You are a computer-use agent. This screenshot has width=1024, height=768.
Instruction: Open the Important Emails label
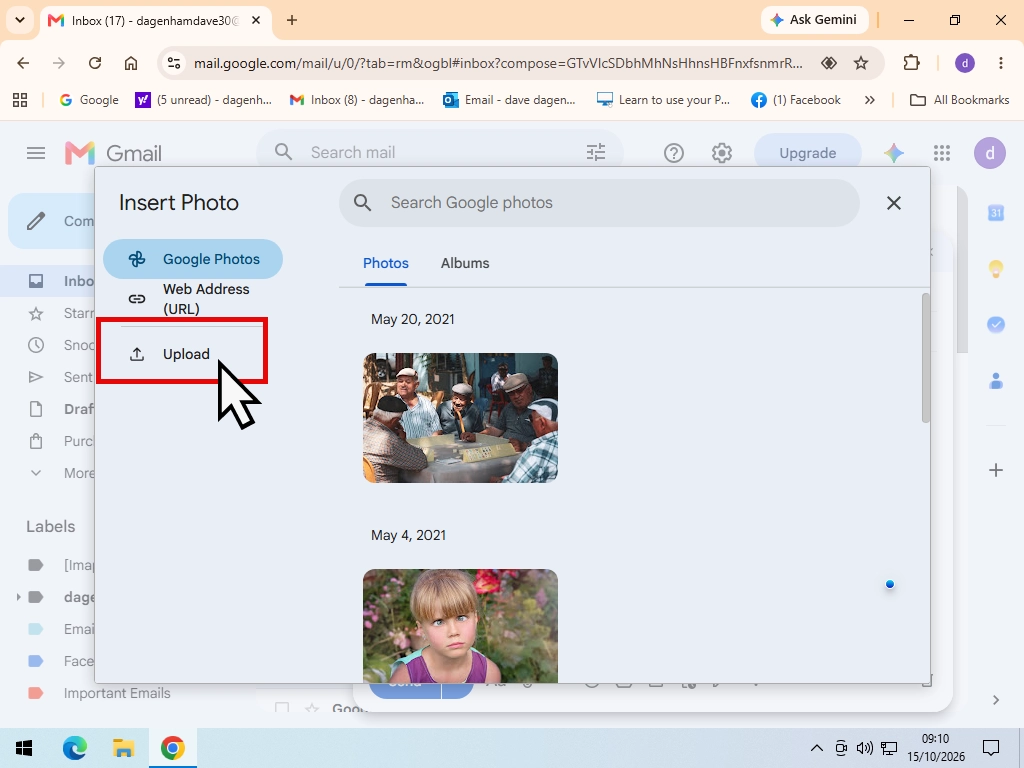coord(116,693)
